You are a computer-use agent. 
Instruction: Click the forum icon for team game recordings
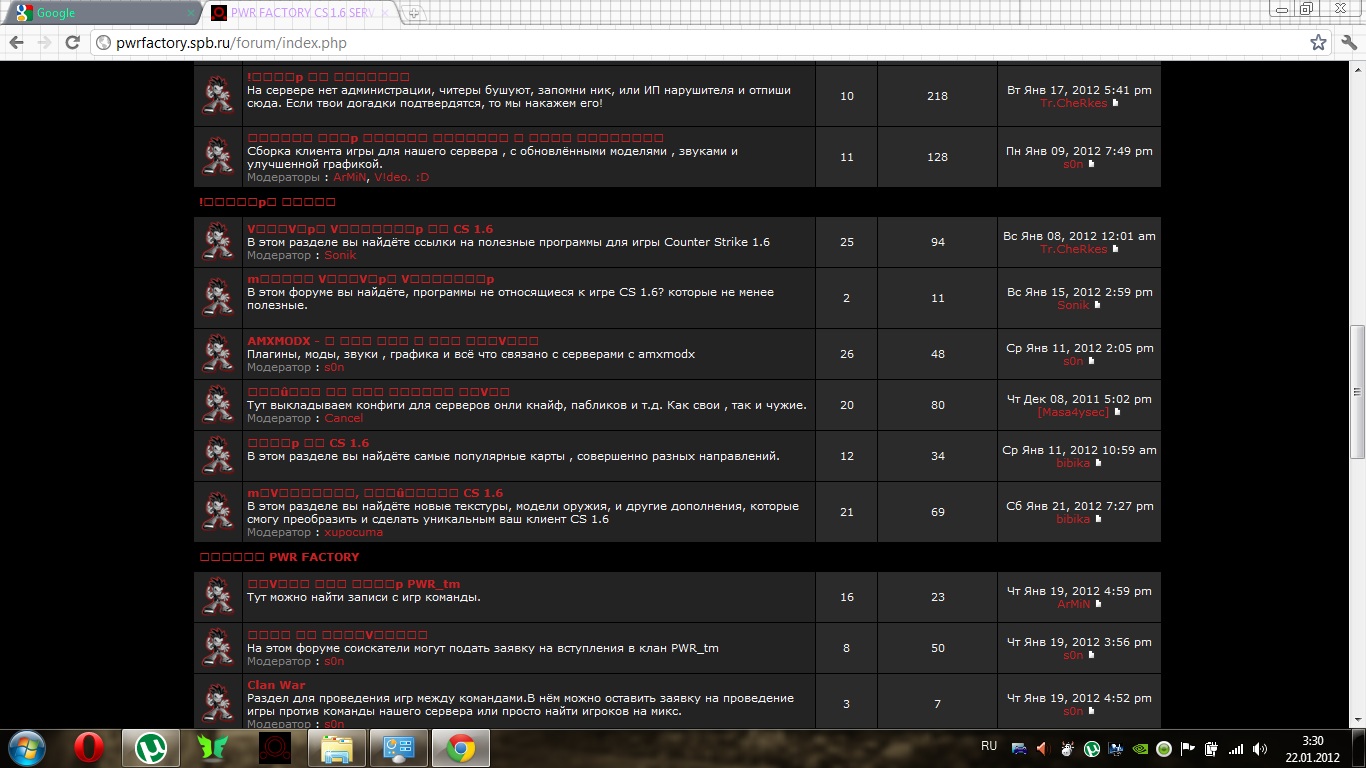(218, 597)
